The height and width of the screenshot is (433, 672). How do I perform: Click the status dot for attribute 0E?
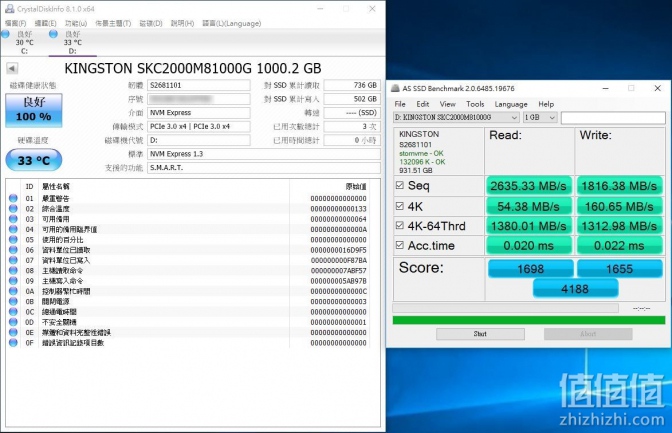(13, 332)
